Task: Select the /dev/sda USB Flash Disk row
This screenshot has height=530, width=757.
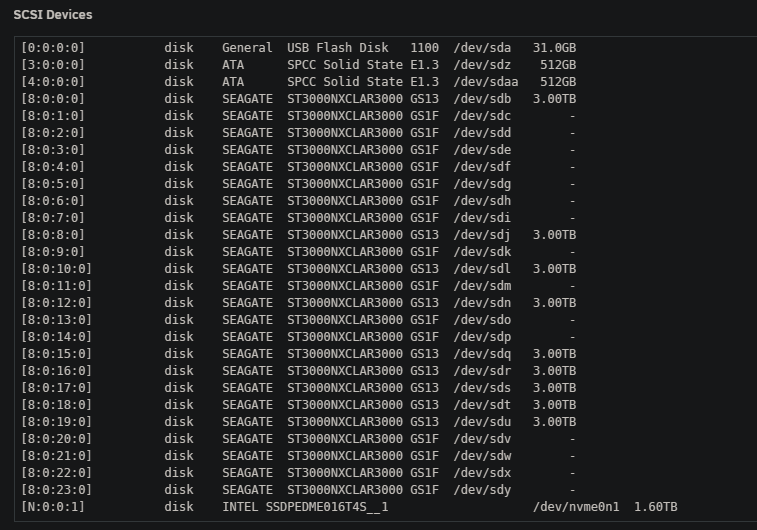Action: [298, 48]
